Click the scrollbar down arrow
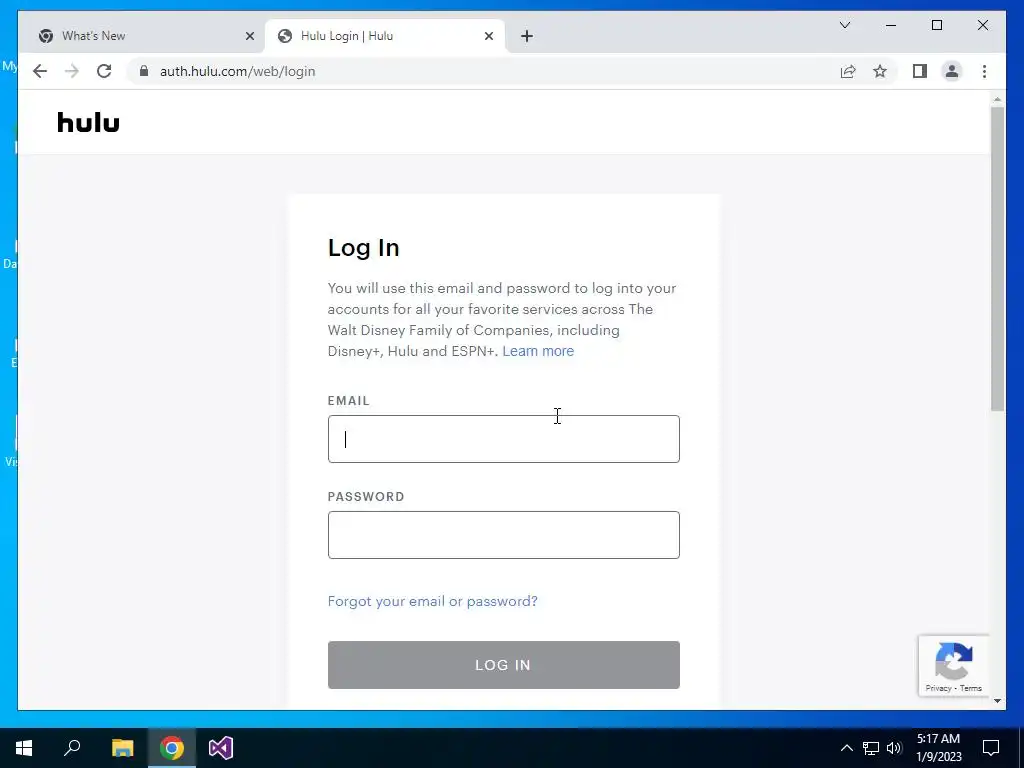1024x768 pixels. pyautogui.click(x=997, y=701)
